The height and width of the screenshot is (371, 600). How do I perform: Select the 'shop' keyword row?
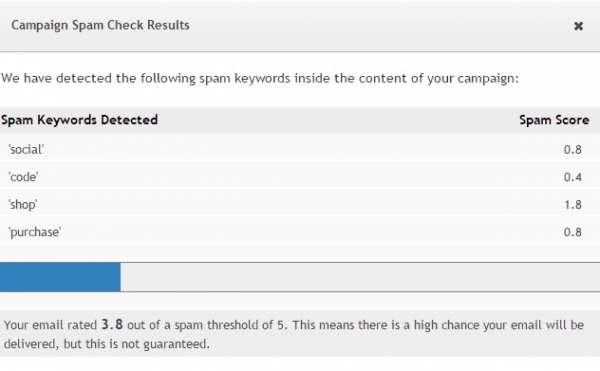[300, 204]
